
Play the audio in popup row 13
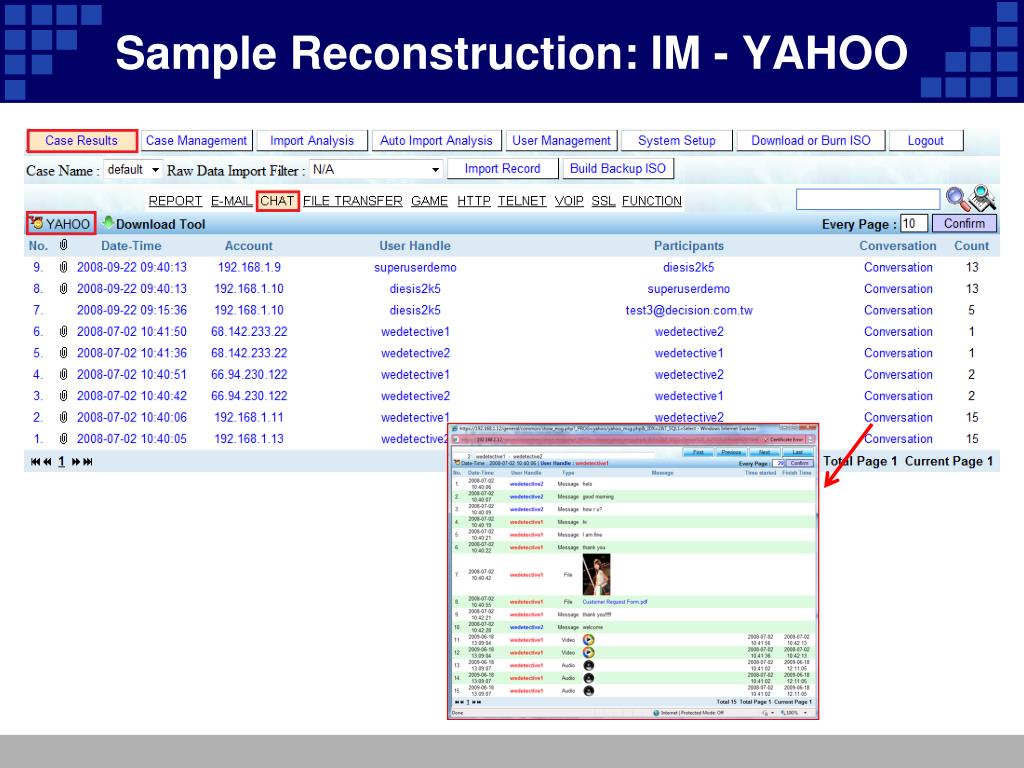click(588, 665)
